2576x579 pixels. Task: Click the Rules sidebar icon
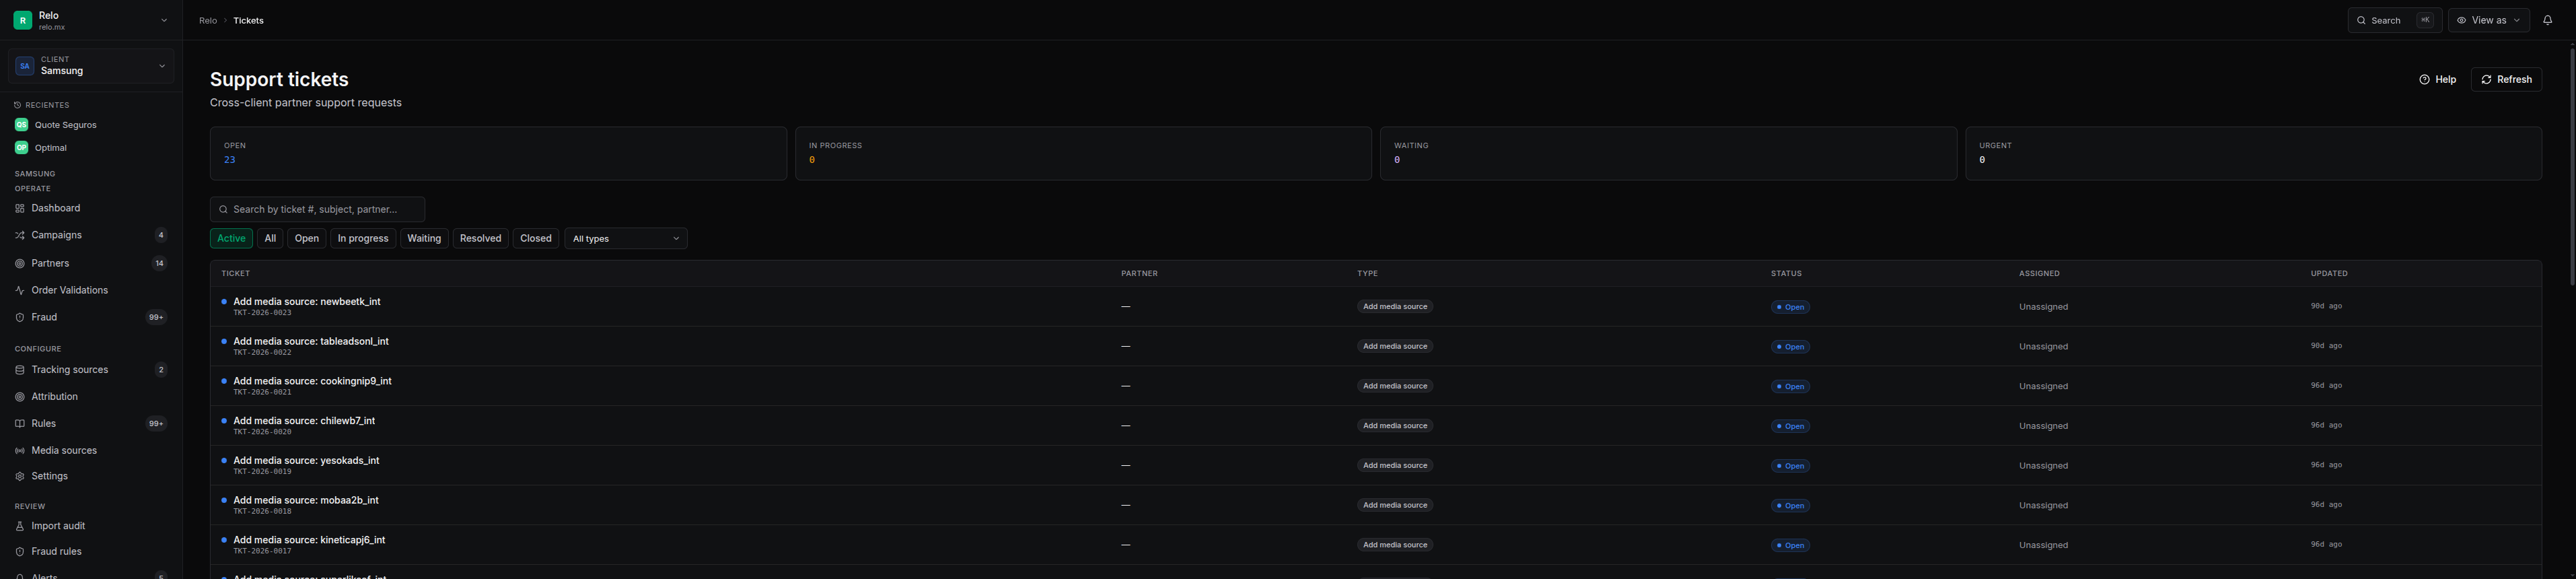coord(19,424)
